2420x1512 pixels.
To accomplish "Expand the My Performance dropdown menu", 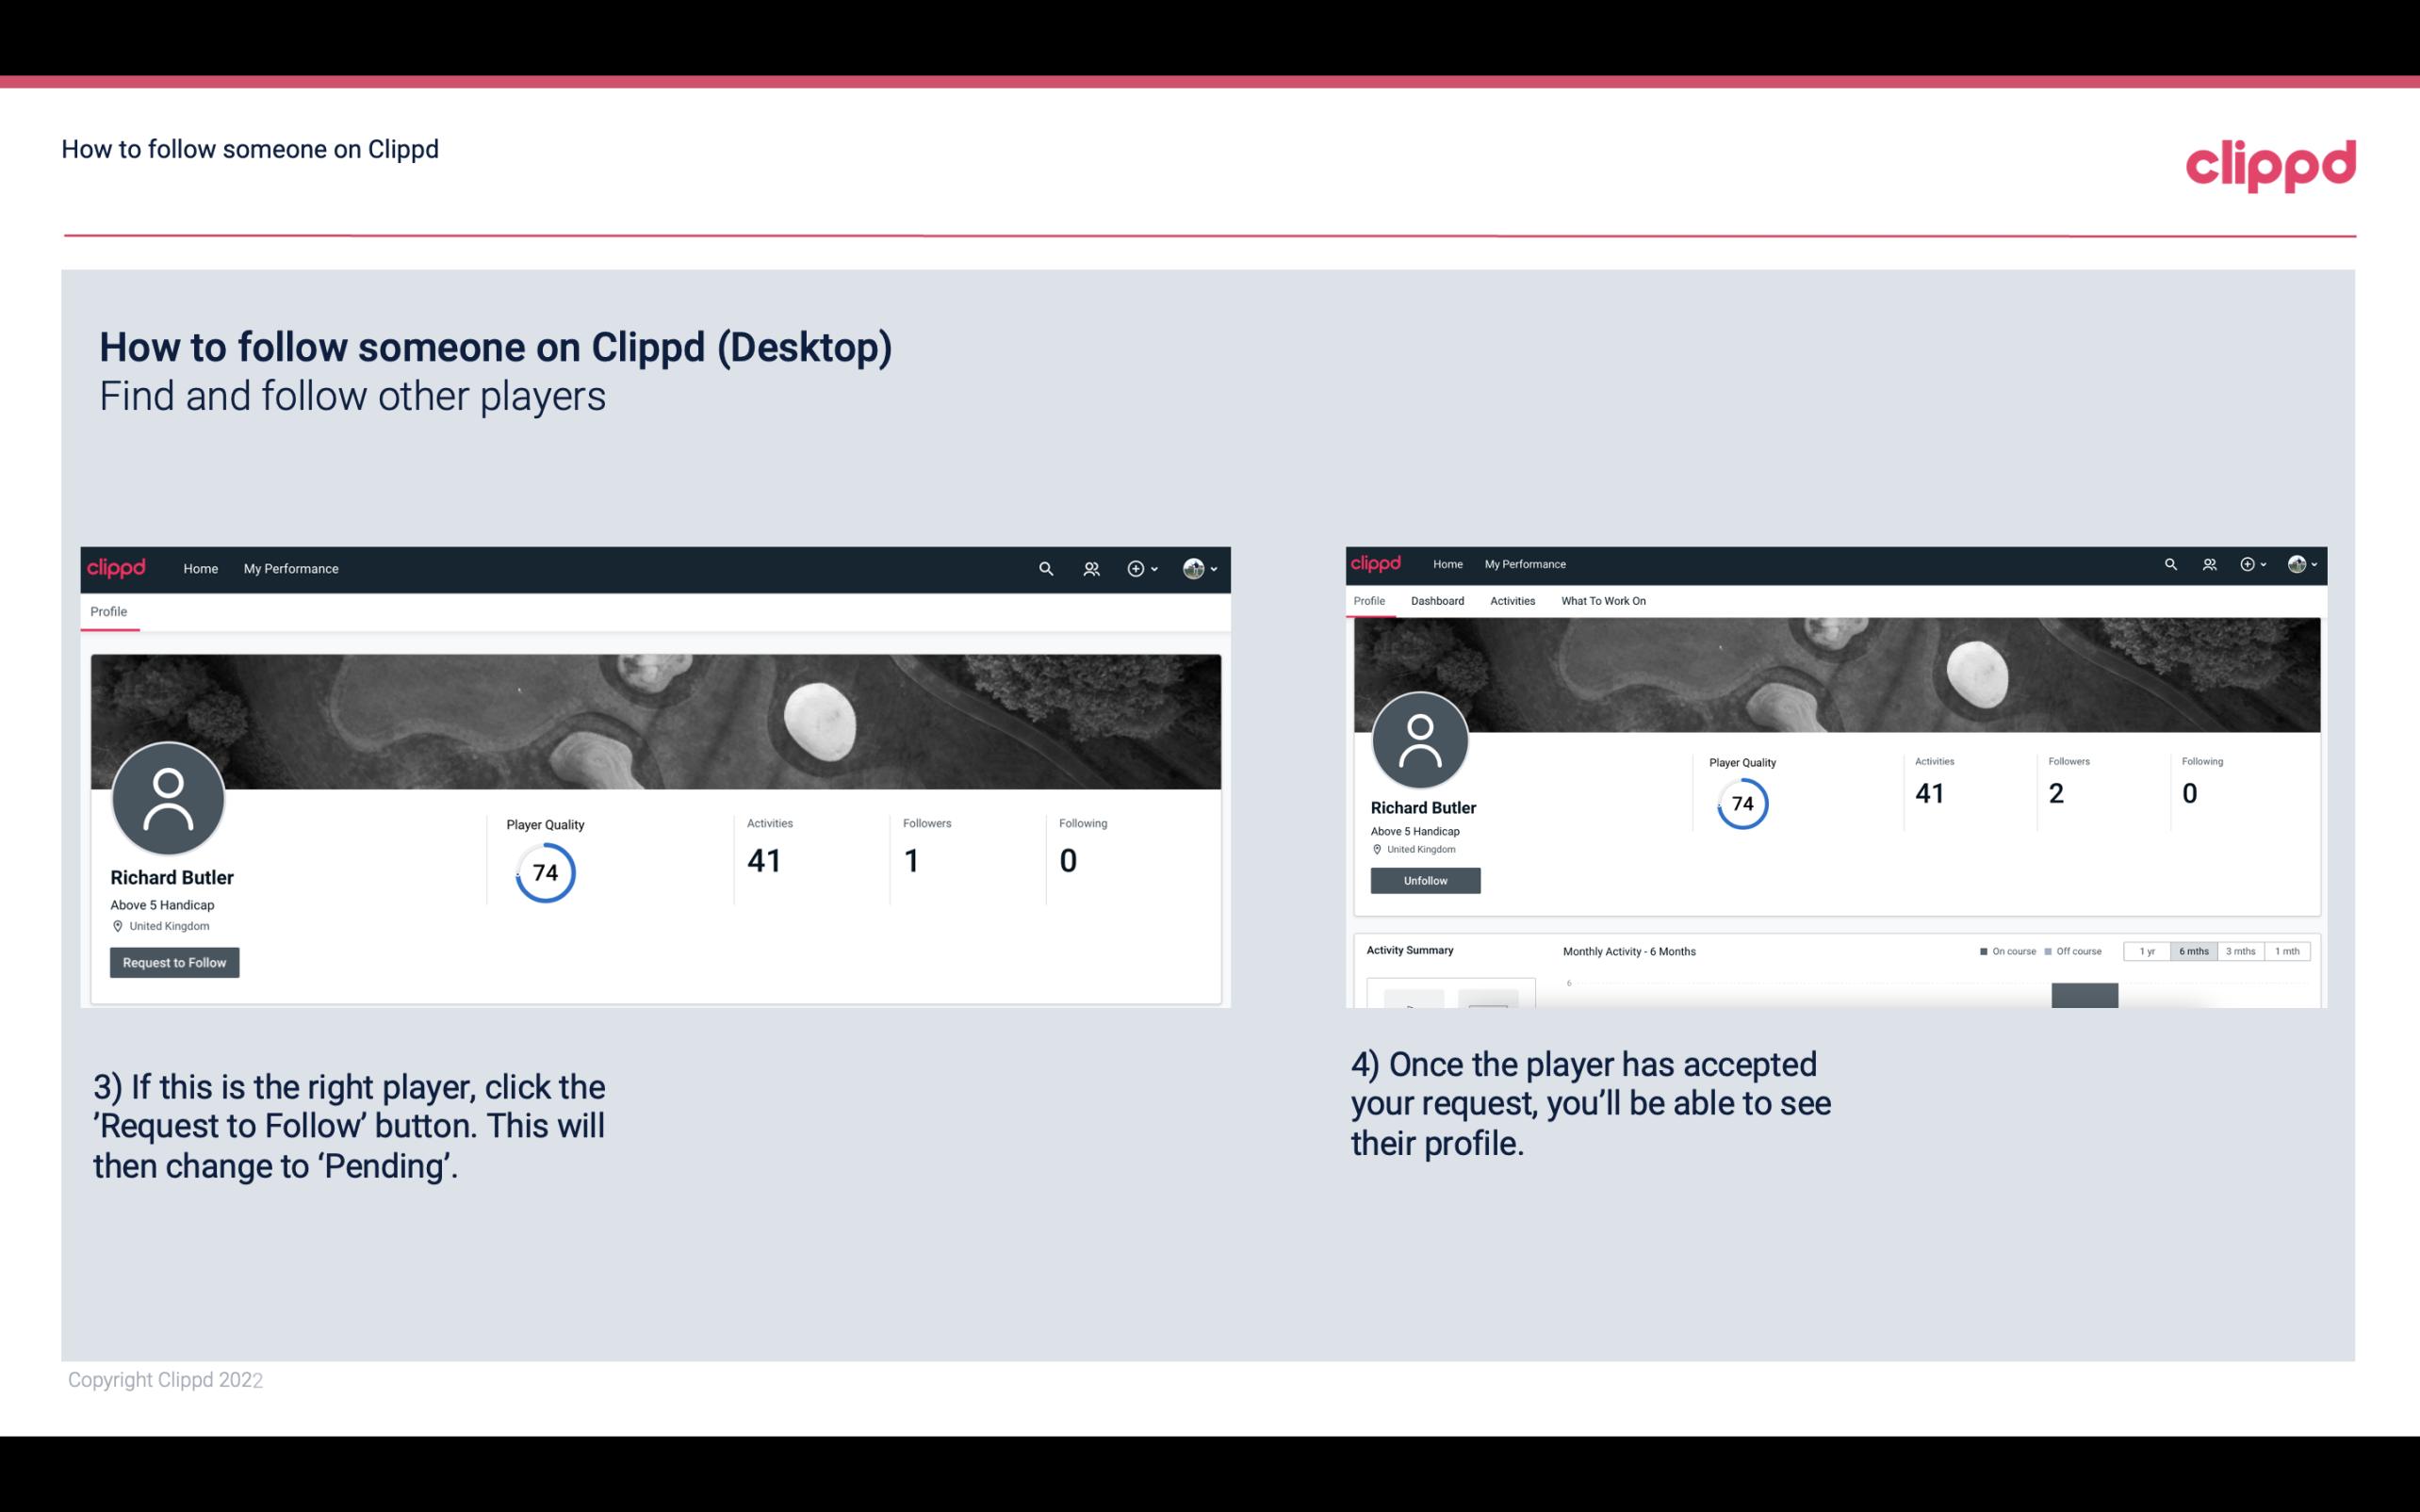I will click(x=289, y=568).
